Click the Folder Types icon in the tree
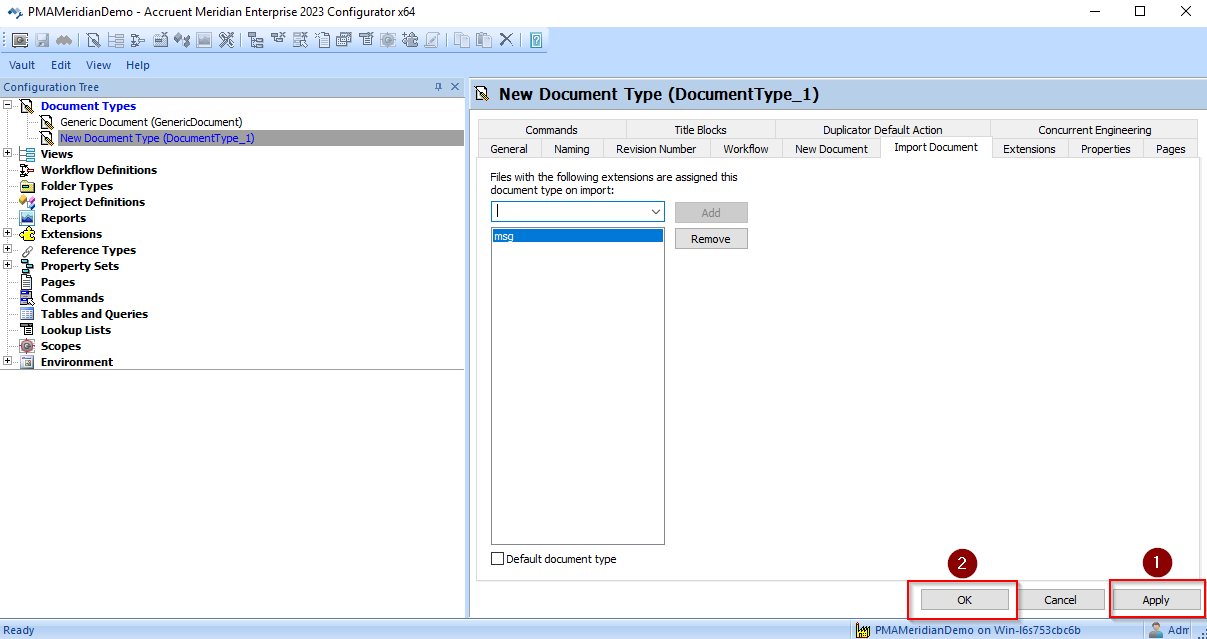 (x=27, y=186)
